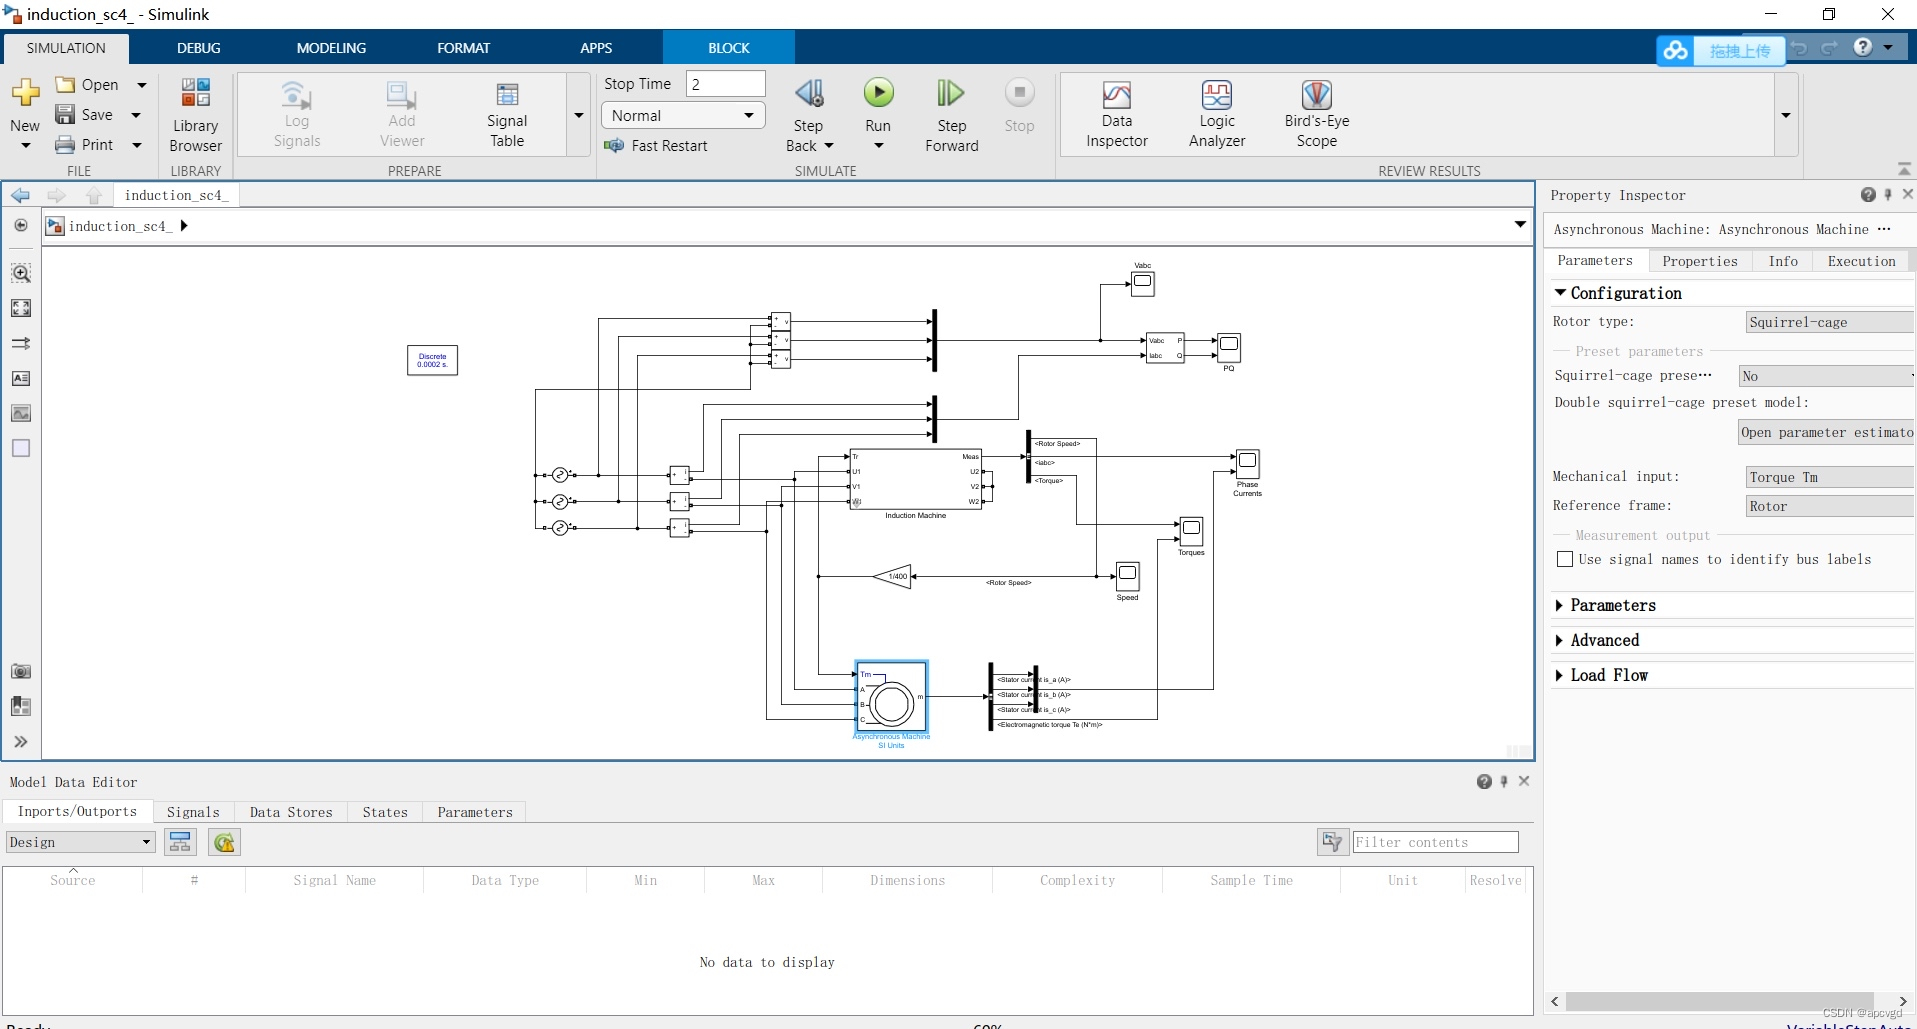
Task: Run the simulation
Action: [x=878, y=93]
